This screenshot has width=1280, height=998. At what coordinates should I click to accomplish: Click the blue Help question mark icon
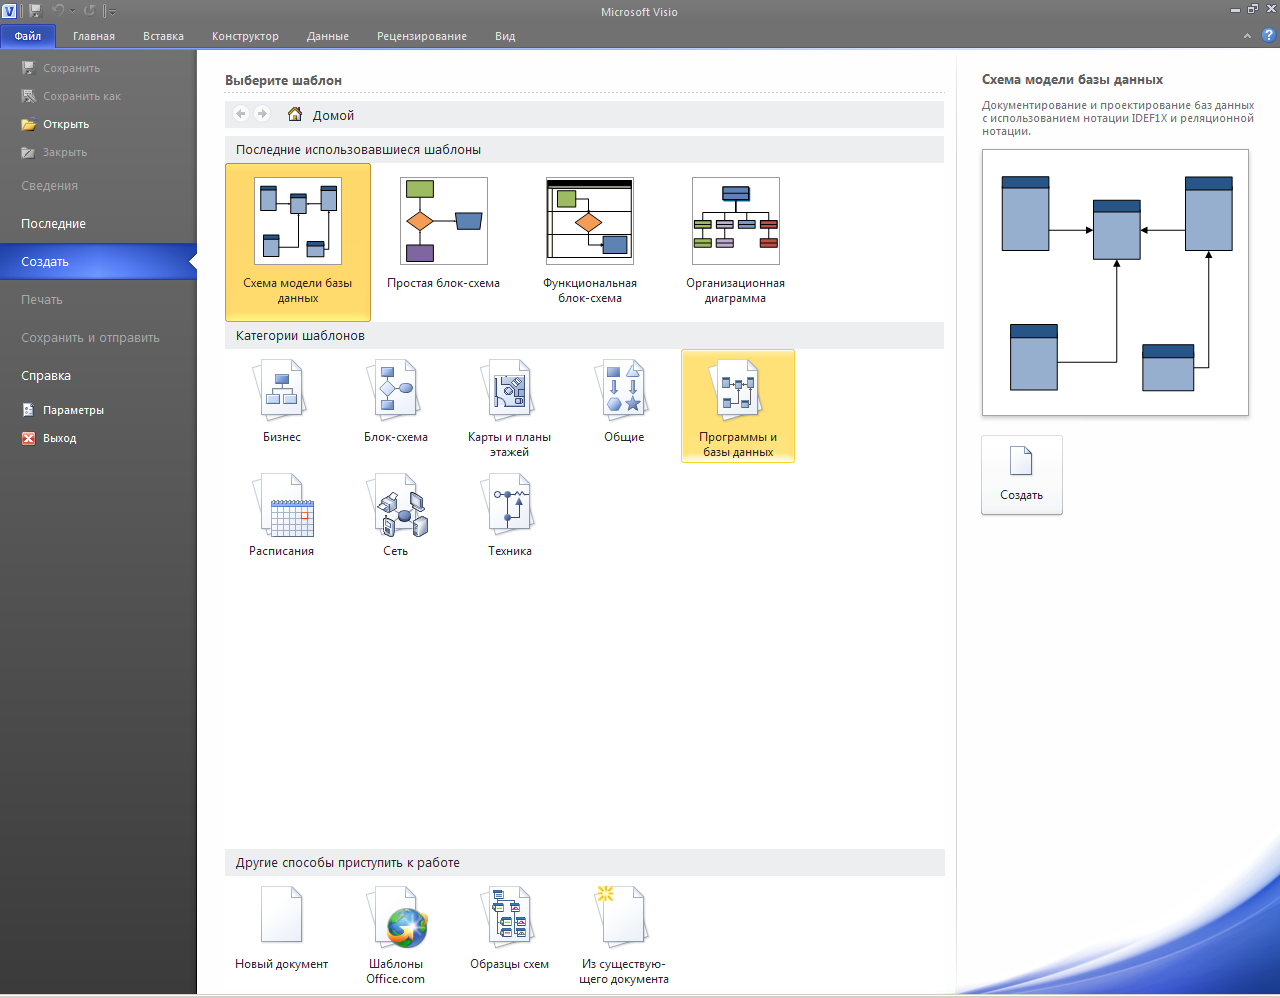(1269, 35)
